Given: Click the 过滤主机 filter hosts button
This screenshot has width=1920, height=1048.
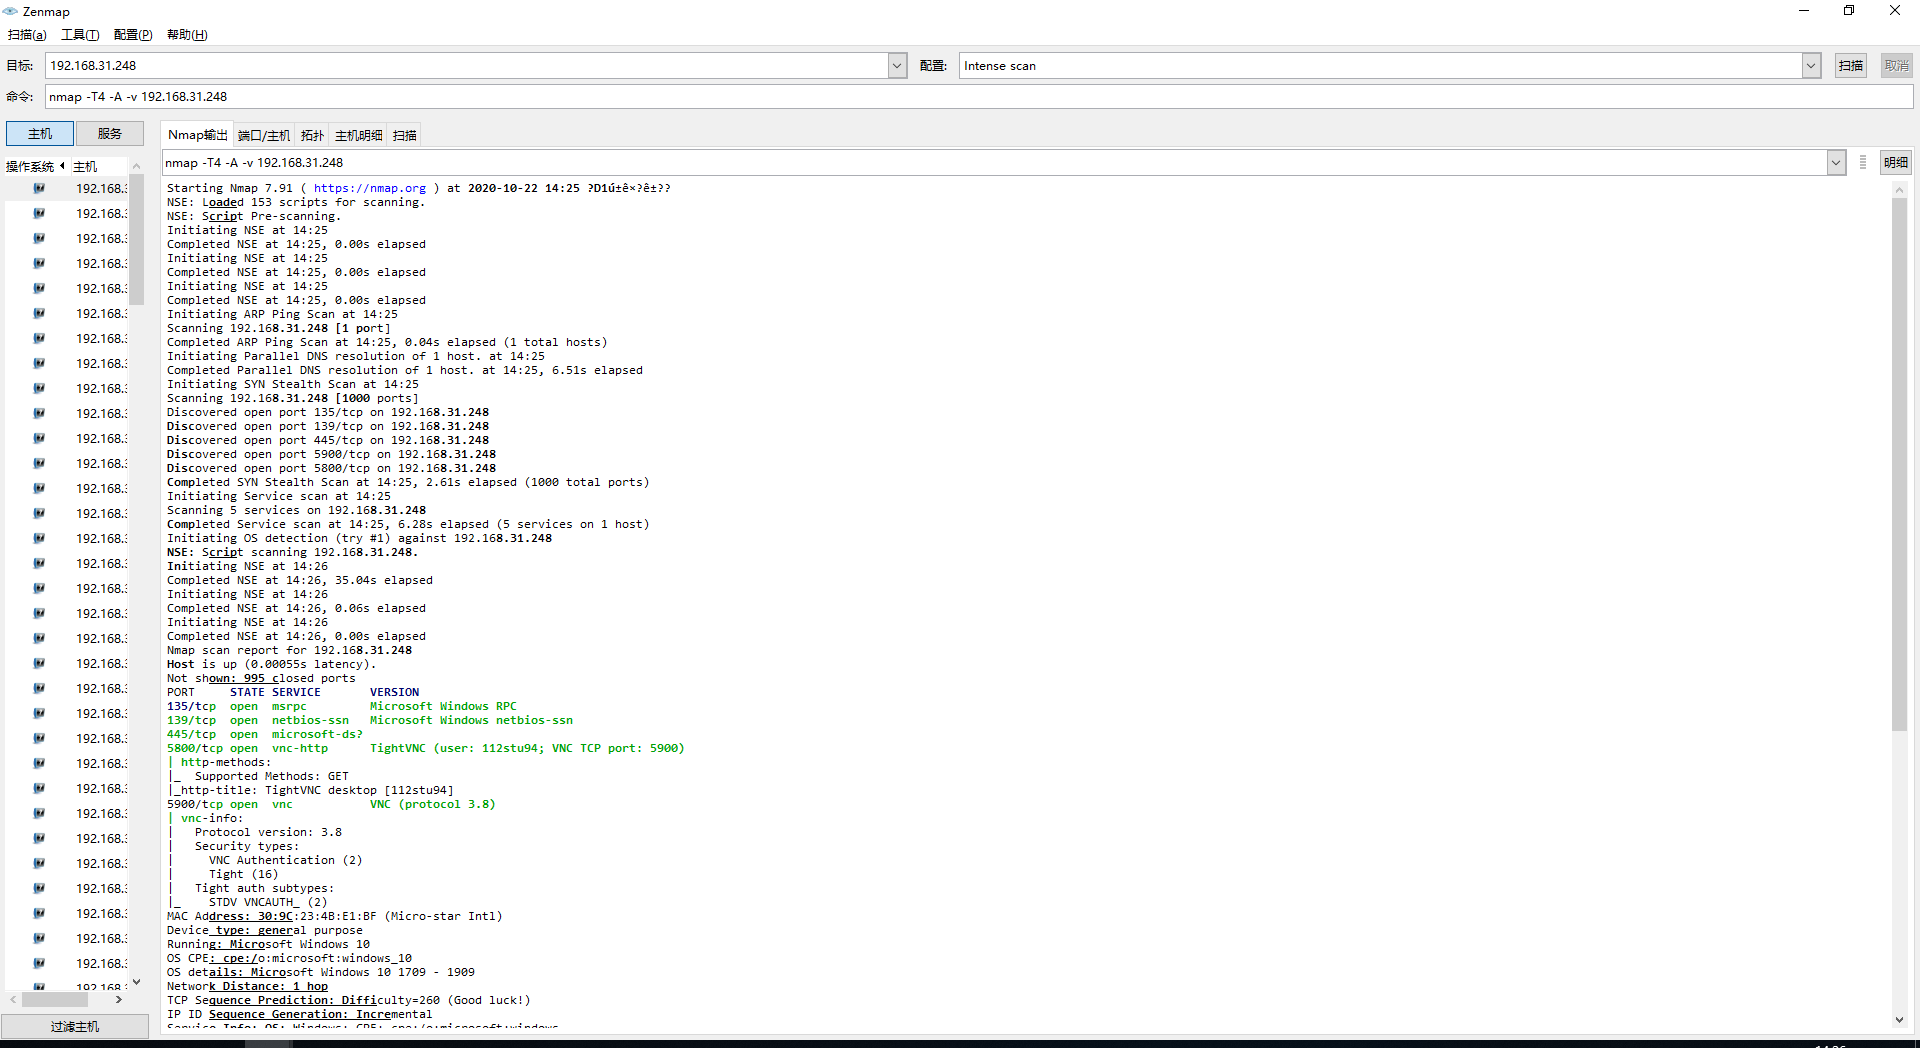Looking at the screenshot, I should tap(75, 1027).
